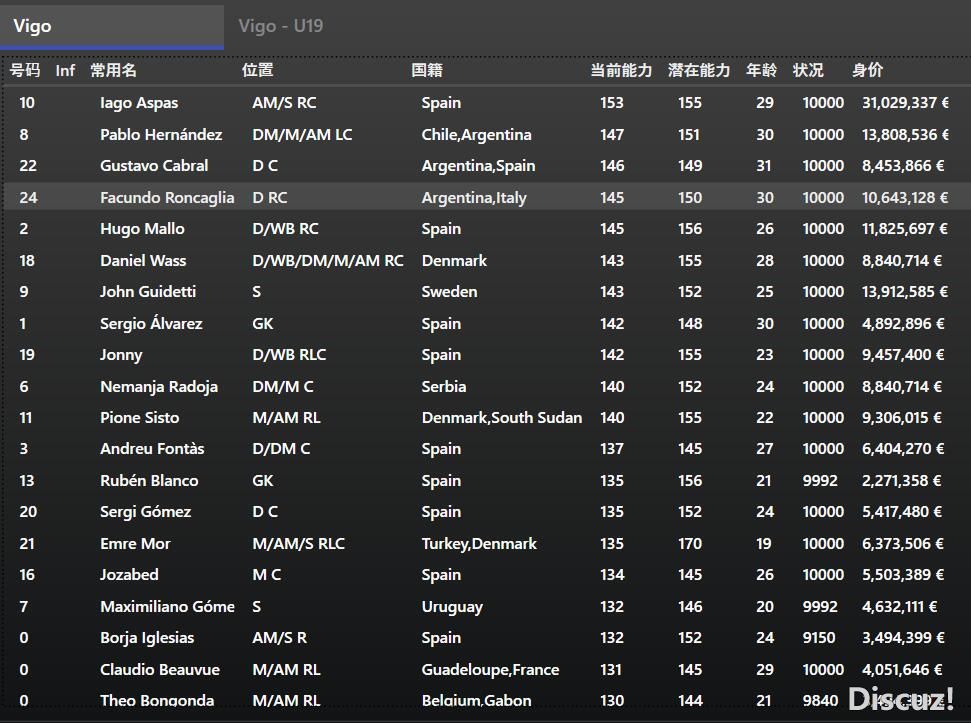Select player Iago Aspas
The image size is (971, 723).
click(139, 103)
